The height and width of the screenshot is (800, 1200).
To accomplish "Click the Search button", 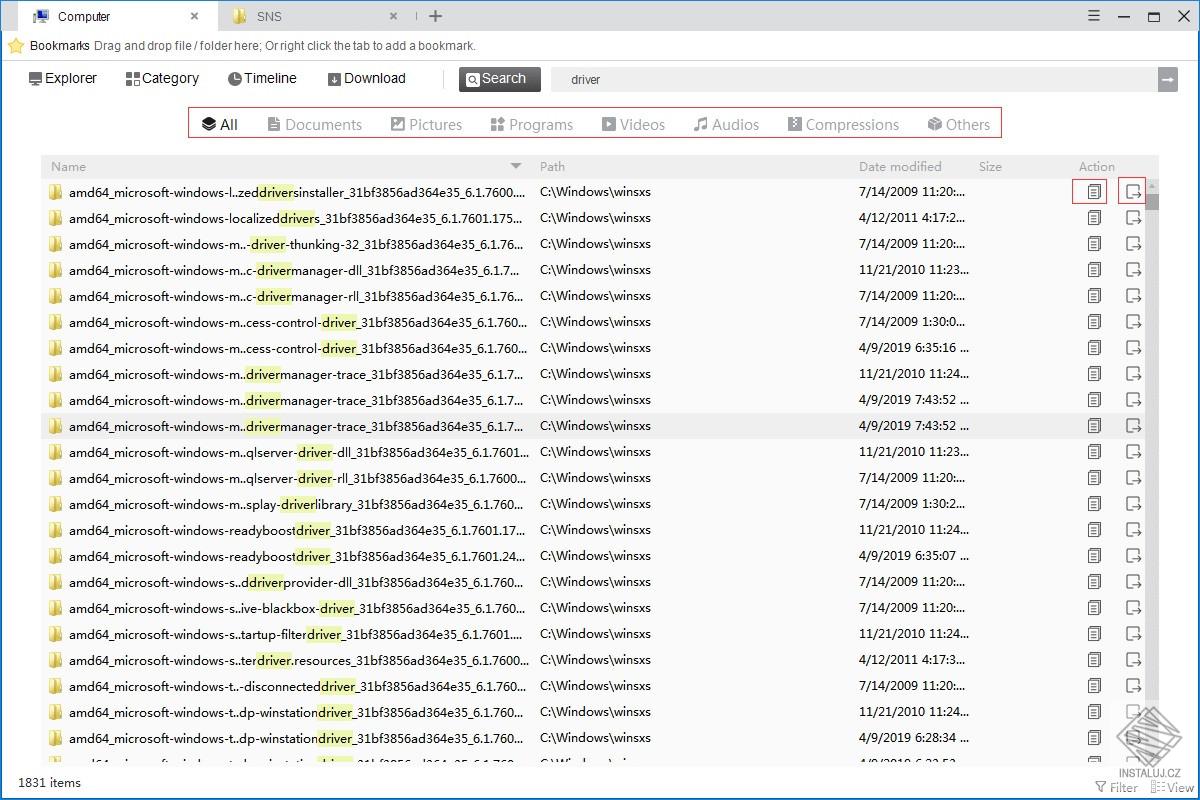I will (x=500, y=79).
